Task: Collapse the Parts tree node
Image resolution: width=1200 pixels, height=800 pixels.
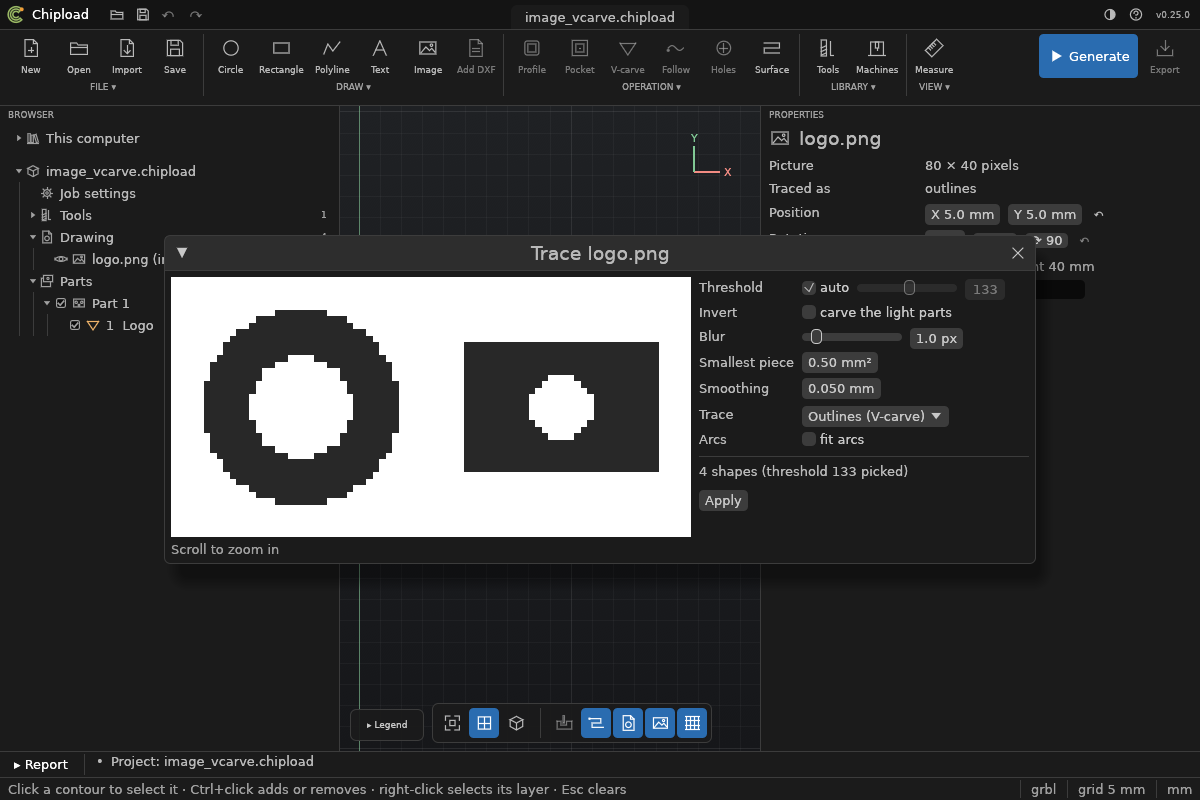Action: [33, 281]
